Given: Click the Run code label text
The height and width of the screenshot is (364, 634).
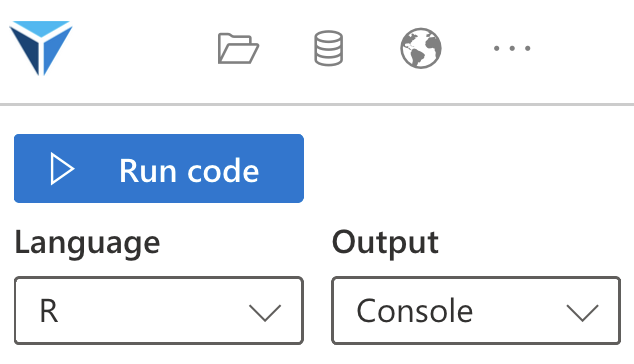Looking at the screenshot, I should click(189, 171).
